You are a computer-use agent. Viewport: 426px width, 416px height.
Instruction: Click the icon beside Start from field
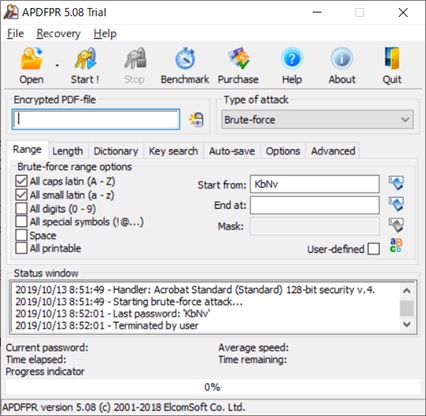396,183
